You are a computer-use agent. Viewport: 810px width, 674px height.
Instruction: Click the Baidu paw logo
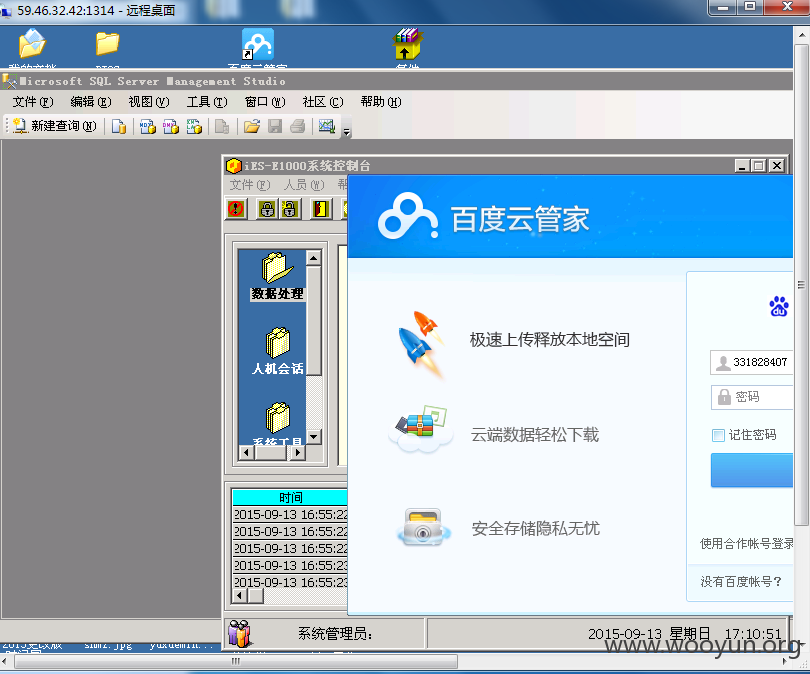tap(778, 306)
